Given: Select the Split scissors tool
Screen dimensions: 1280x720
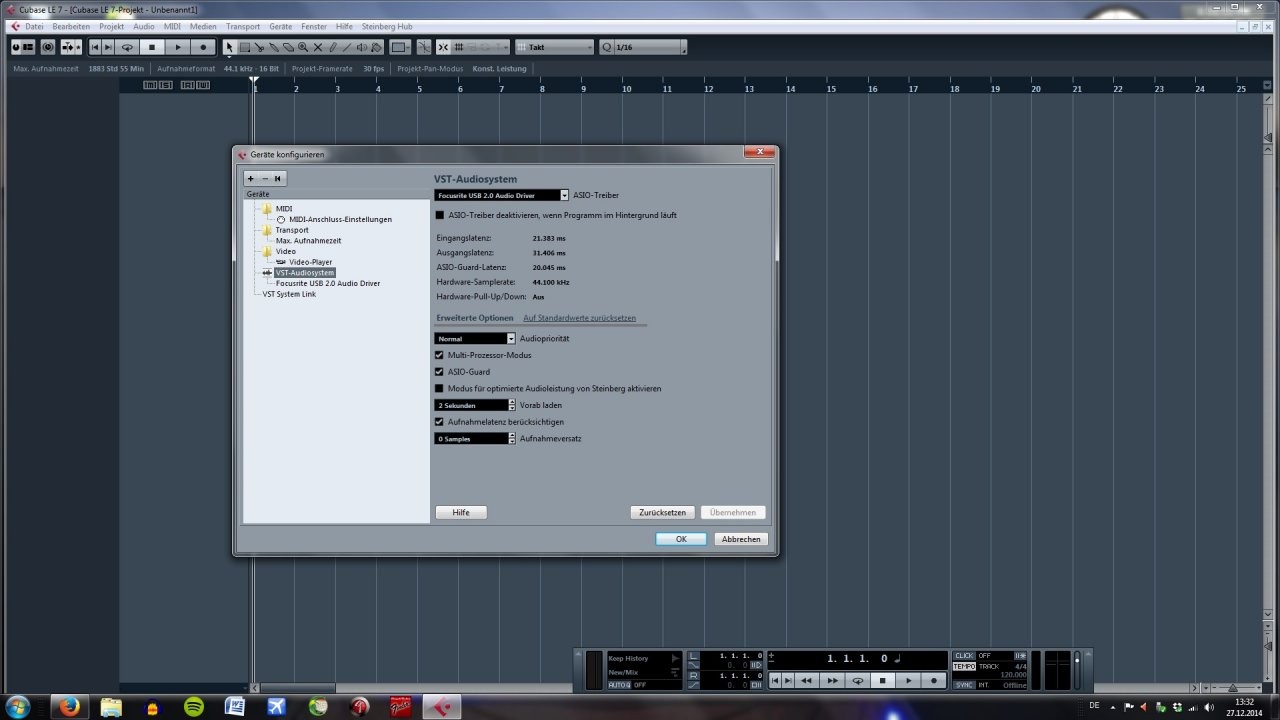Looking at the screenshot, I should point(259,47).
